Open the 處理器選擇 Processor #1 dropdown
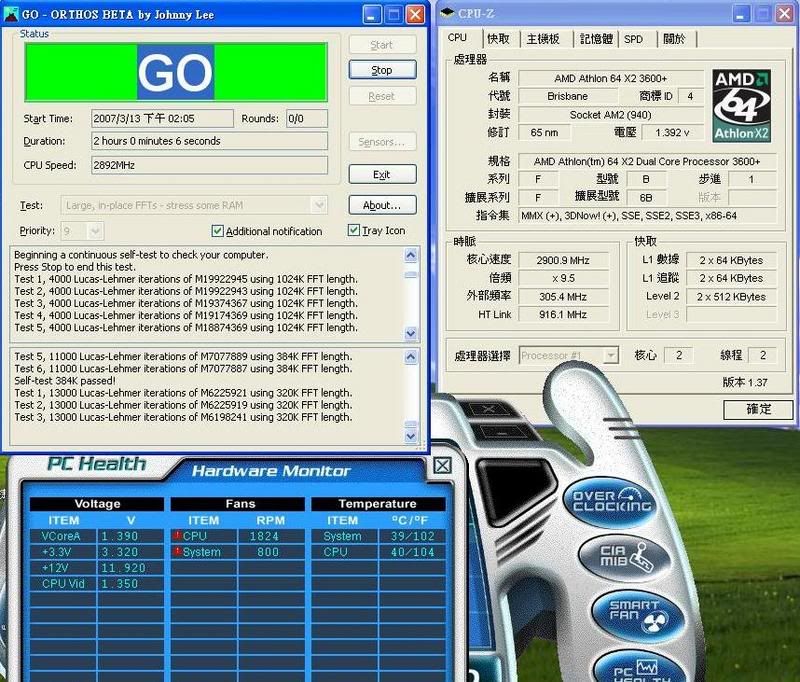This screenshot has height=682, width=800. click(x=610, y=355)
